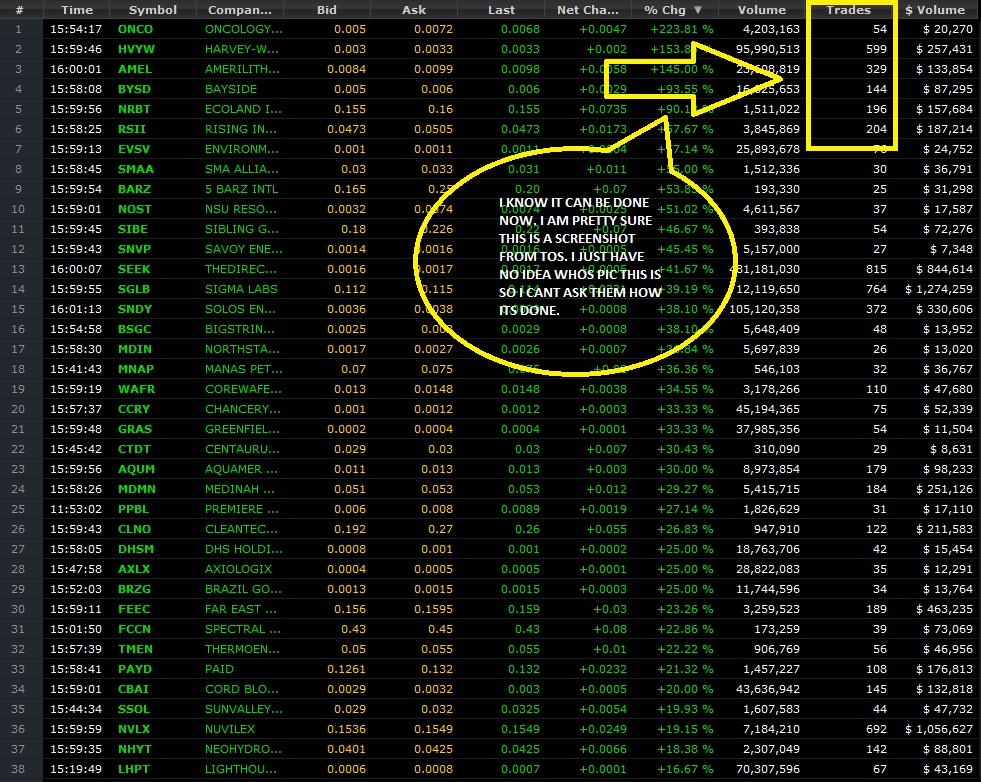Toggle the % Chg sort direction arrow
Screen dimensions: 981x782
[x=698, y=10]
